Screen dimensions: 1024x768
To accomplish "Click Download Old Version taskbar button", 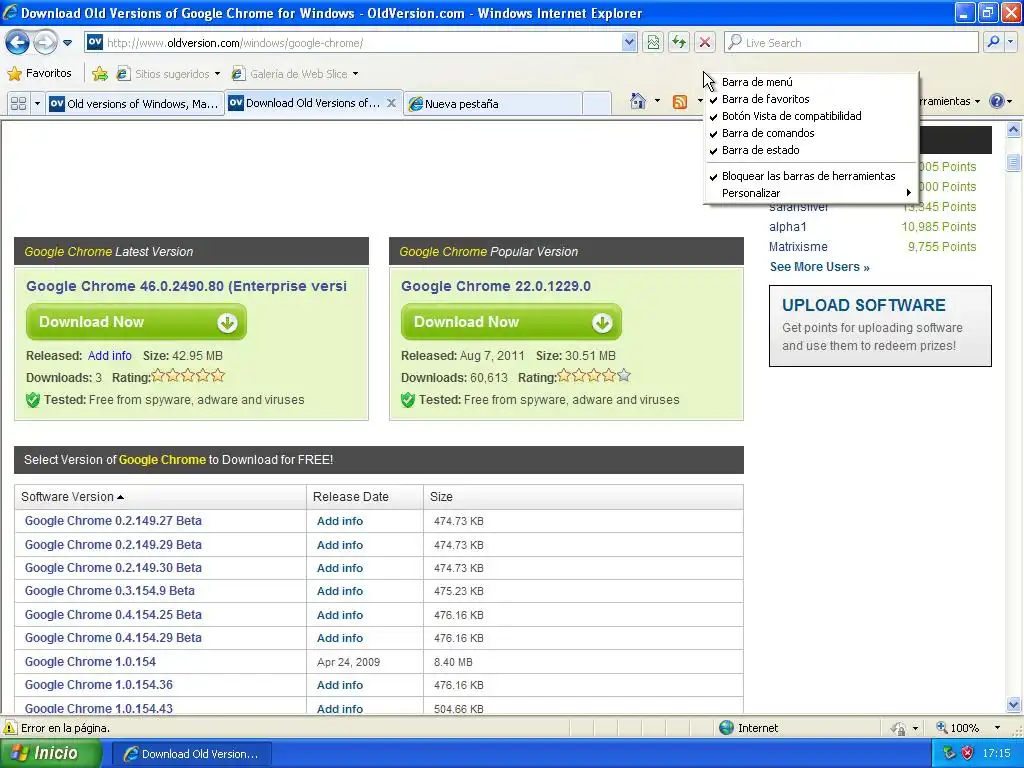I will tap(192, 754).
